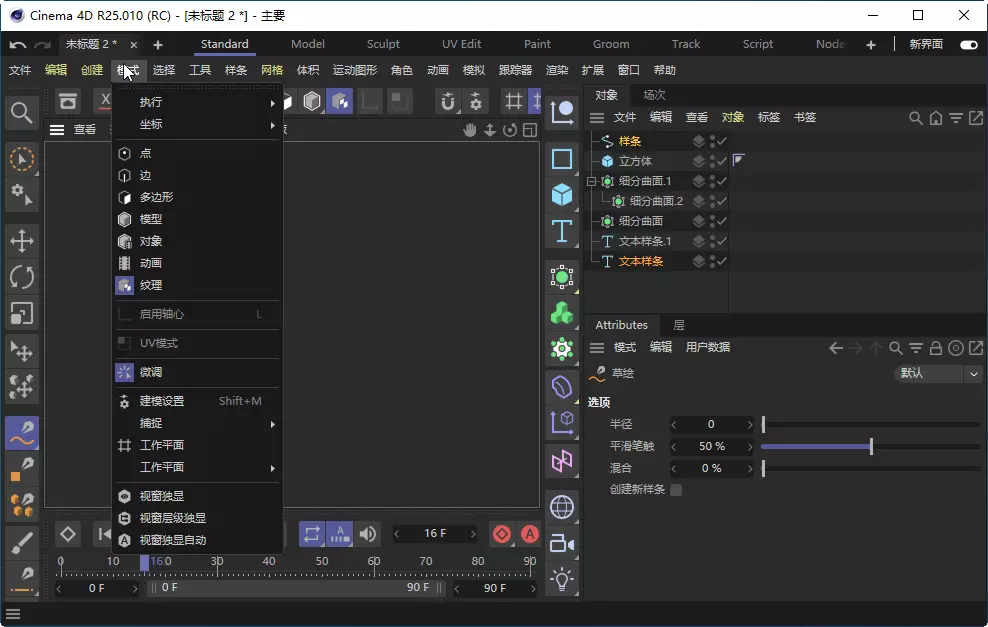The image size is (988, 627).
Task: Click the 混合 slider track
Action: tap(871, 468)
